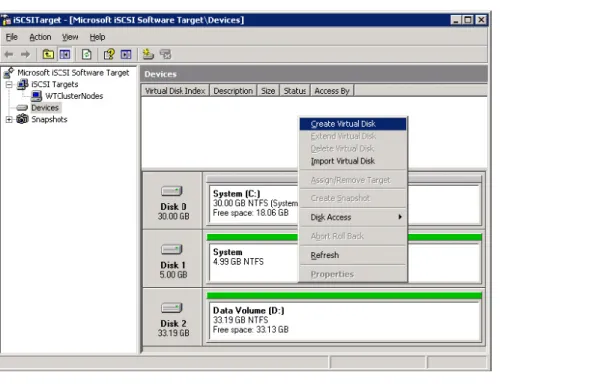
Task: Click the green bar above Data Volume
Action: [x=344, y=296]
